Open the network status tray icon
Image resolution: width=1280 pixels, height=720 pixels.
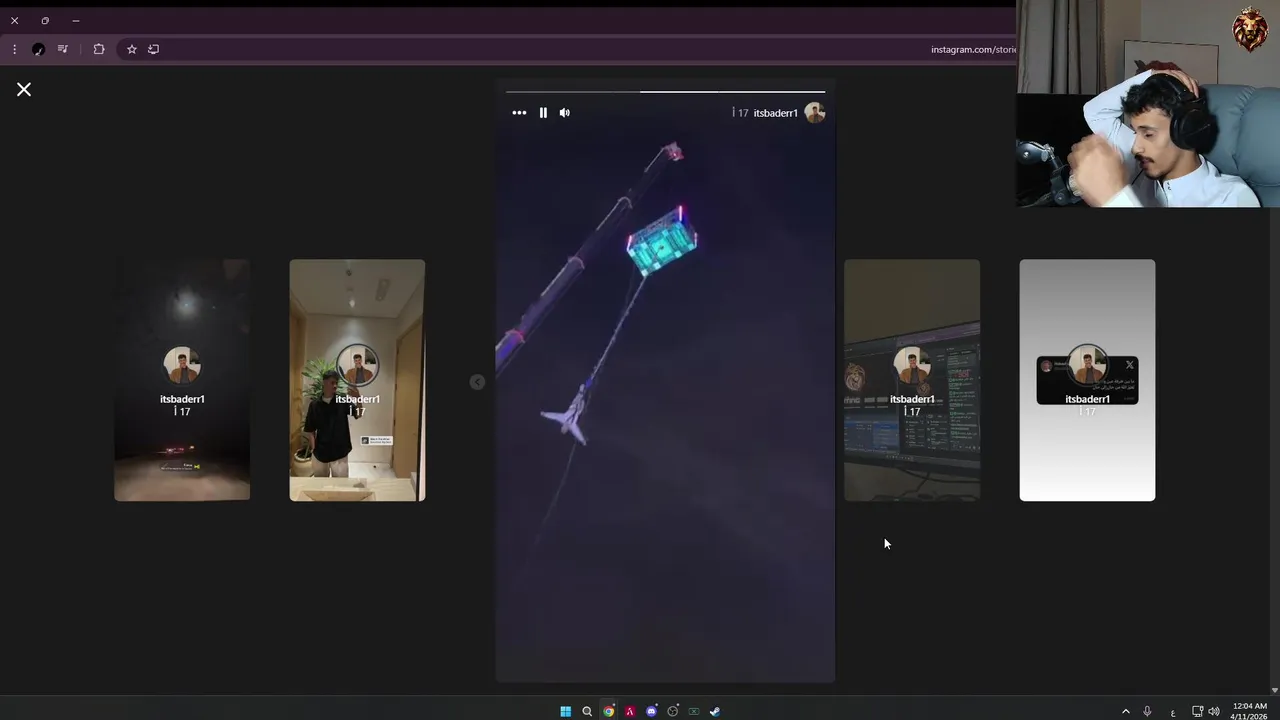coord(1197,711)
